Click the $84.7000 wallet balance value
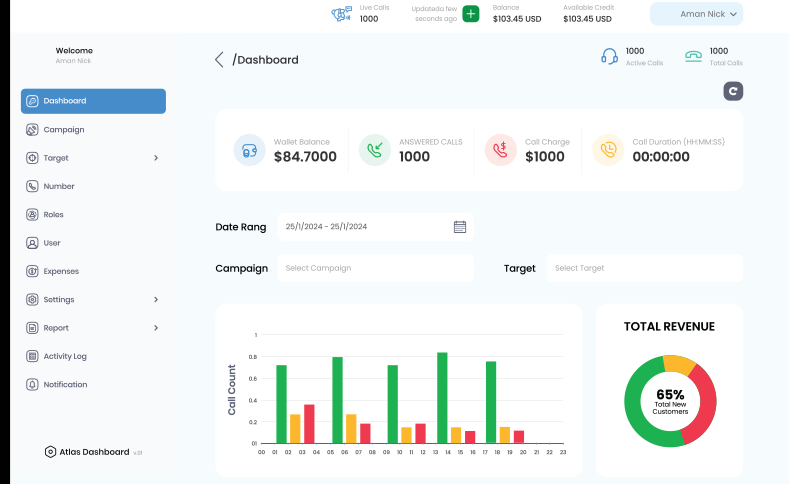Viewport: 789px width, 484px height. pos(305,157)
